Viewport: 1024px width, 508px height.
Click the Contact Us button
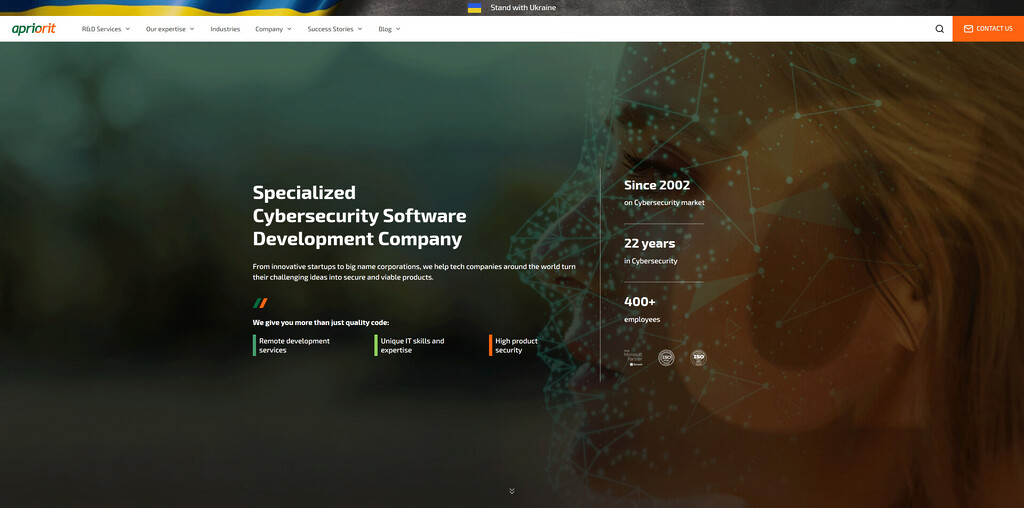point(988,29)
